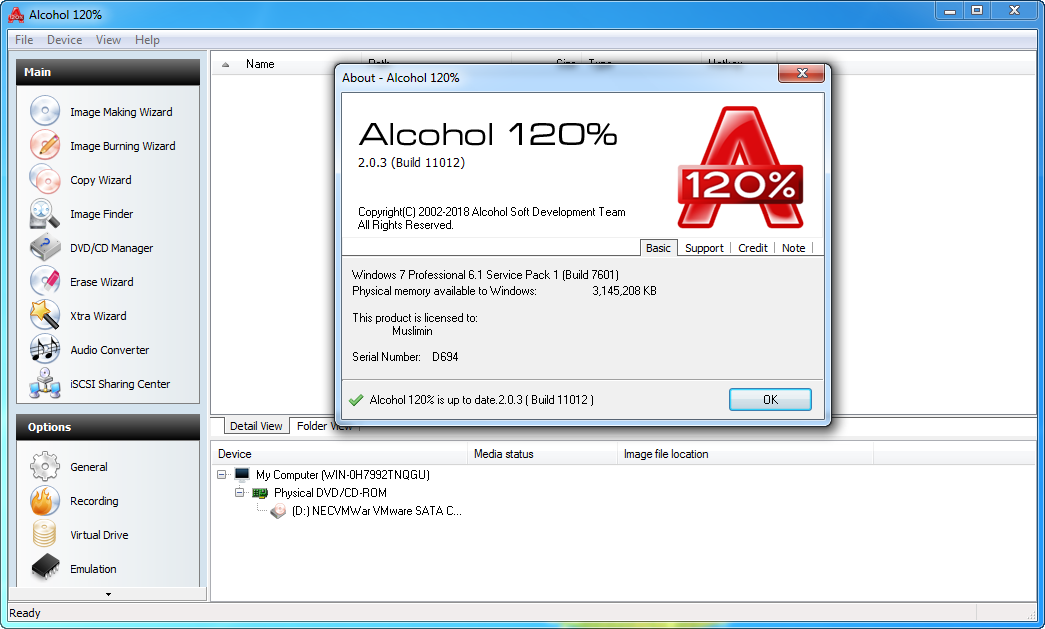Select Image Making Wizard label
Screen dimensions: 1045x629
tap(121, 112)
